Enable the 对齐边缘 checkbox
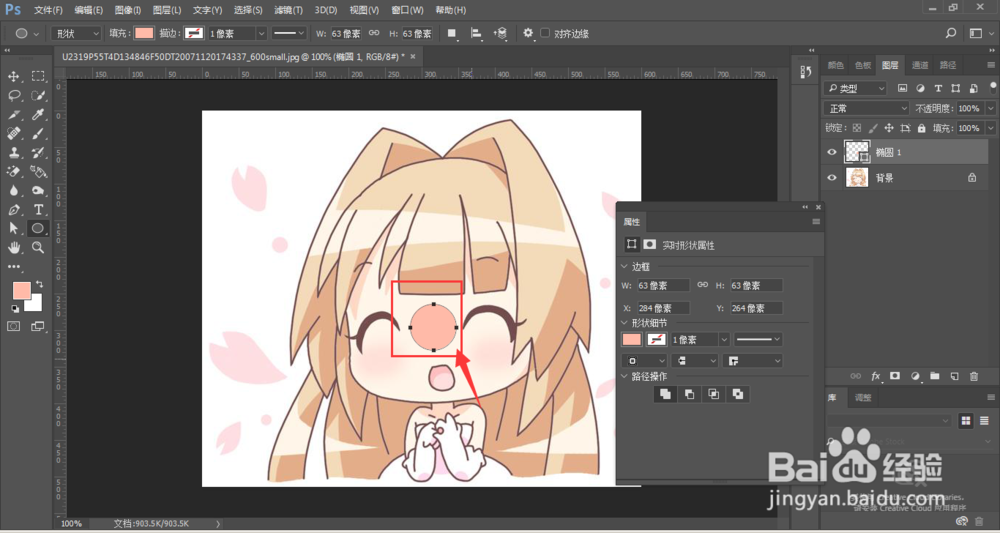 tap(545, 33)
